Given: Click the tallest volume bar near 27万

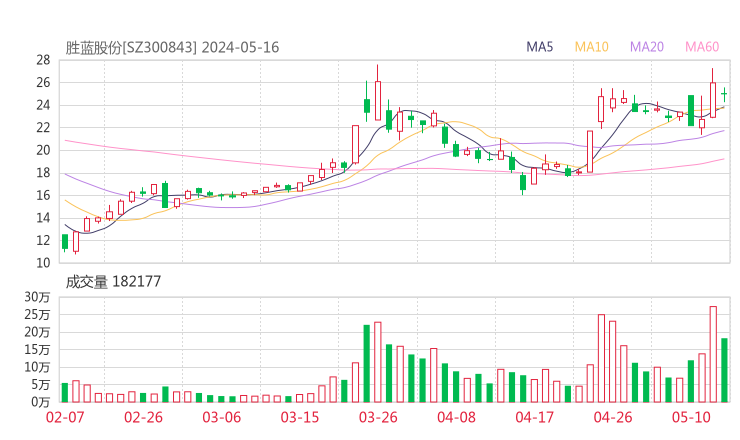Looking at the screenshot, I should coord(713,355).
